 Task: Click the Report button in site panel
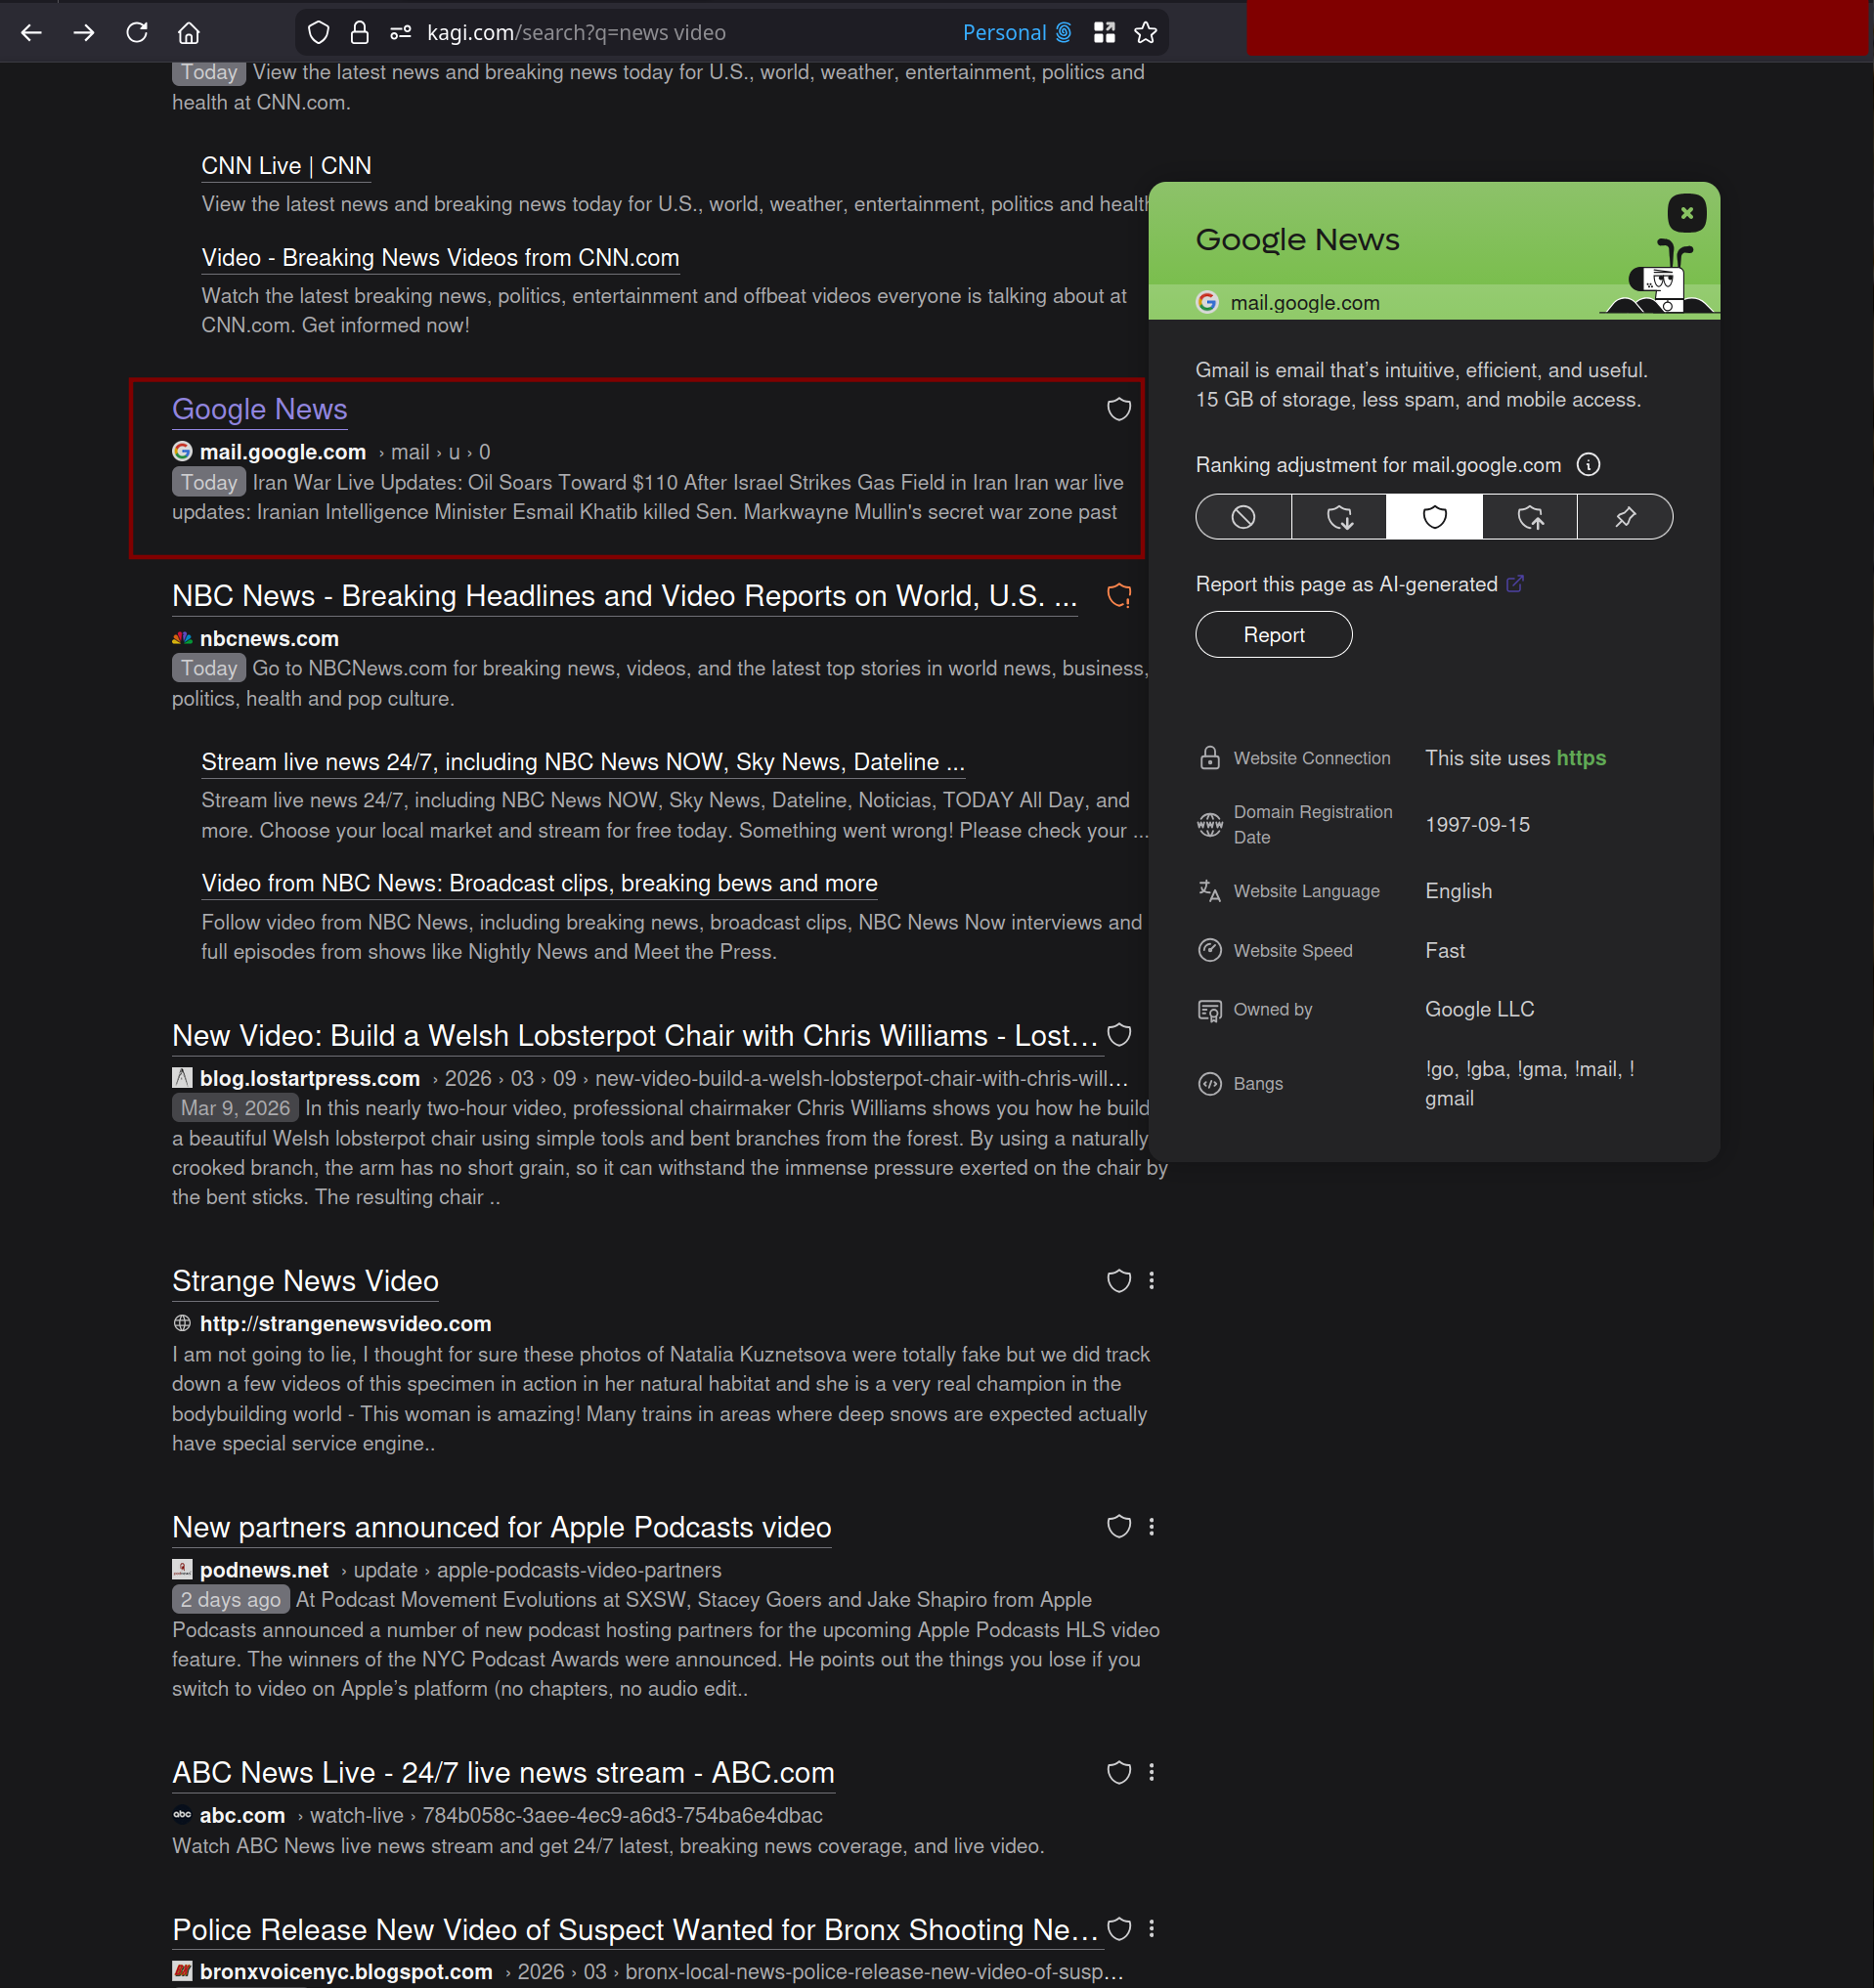[1273, 635]
